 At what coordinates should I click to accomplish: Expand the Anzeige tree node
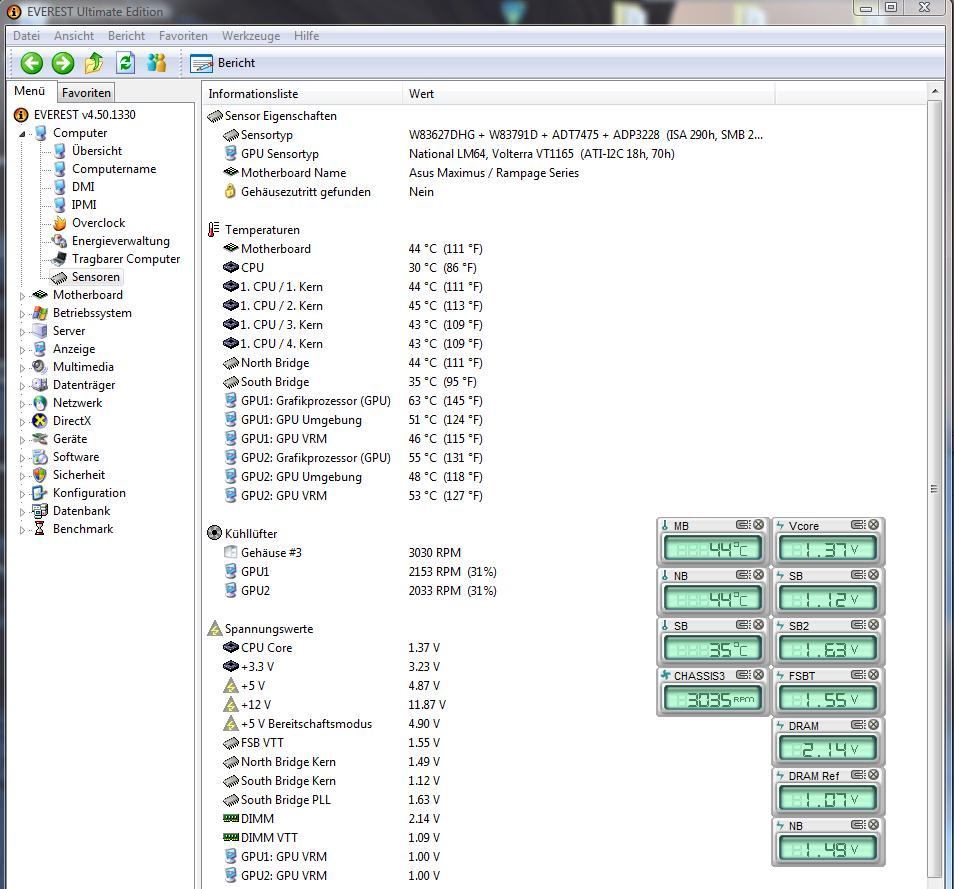23,350
